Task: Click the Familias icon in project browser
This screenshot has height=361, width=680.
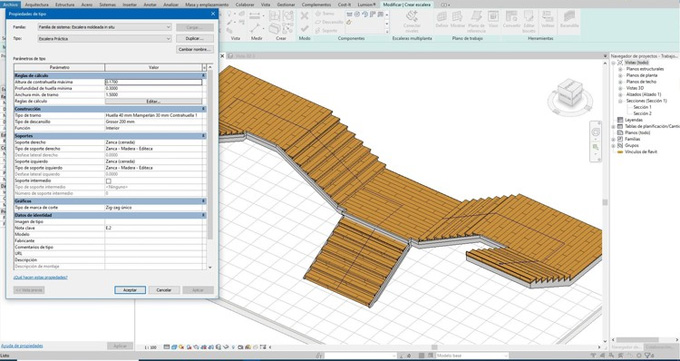Action: [x=620, y=139]
